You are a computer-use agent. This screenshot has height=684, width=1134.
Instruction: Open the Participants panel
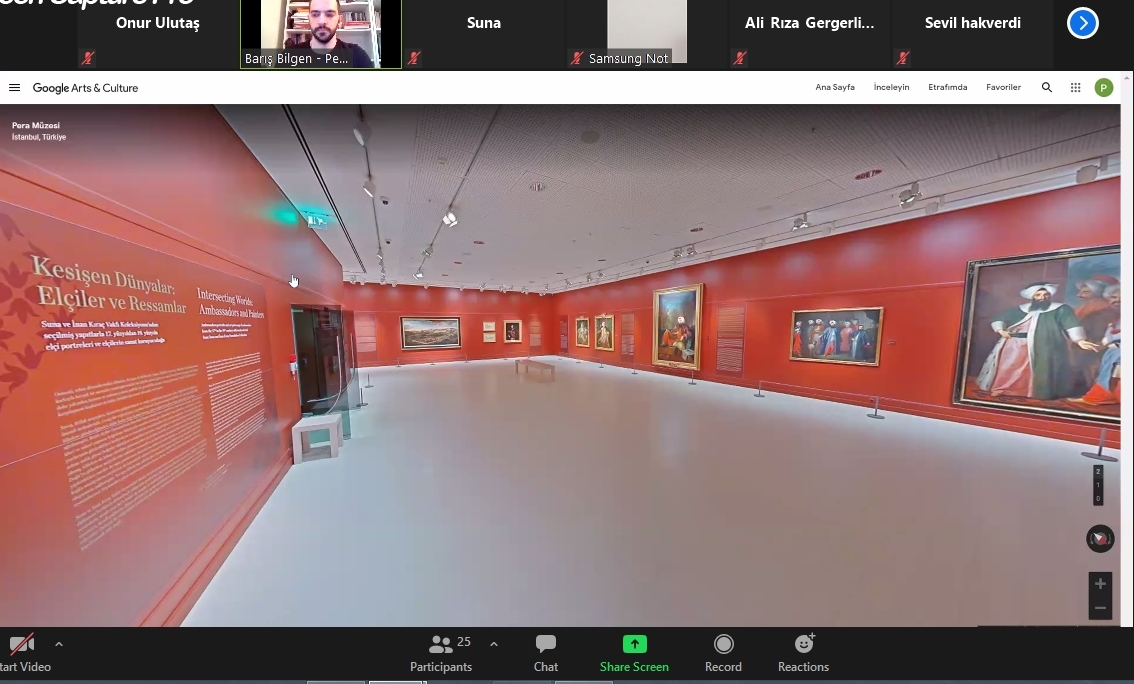(x=440, y=653)
